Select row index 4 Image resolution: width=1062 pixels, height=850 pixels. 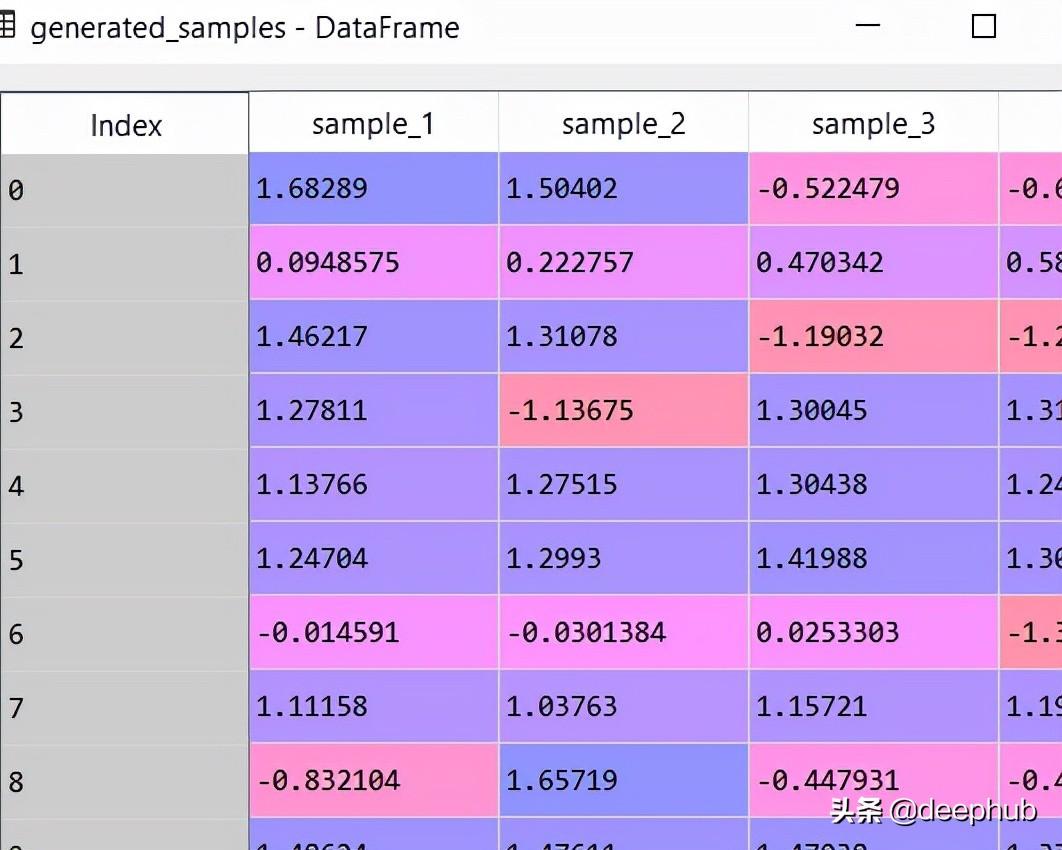click(x=125, y=485)
